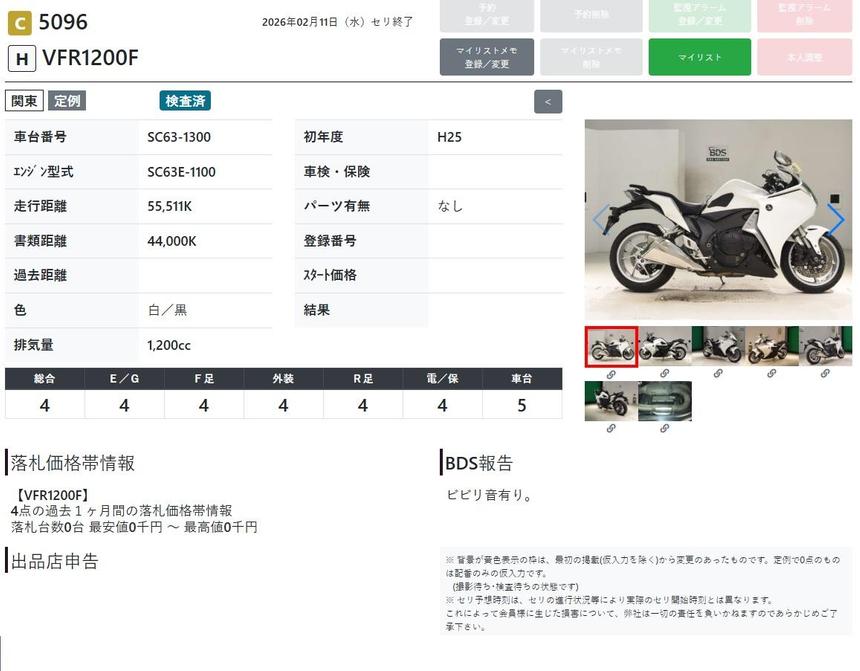Click the green マイリスト button
This screenshot has width=860, height=671.
(x=700, y=57)
